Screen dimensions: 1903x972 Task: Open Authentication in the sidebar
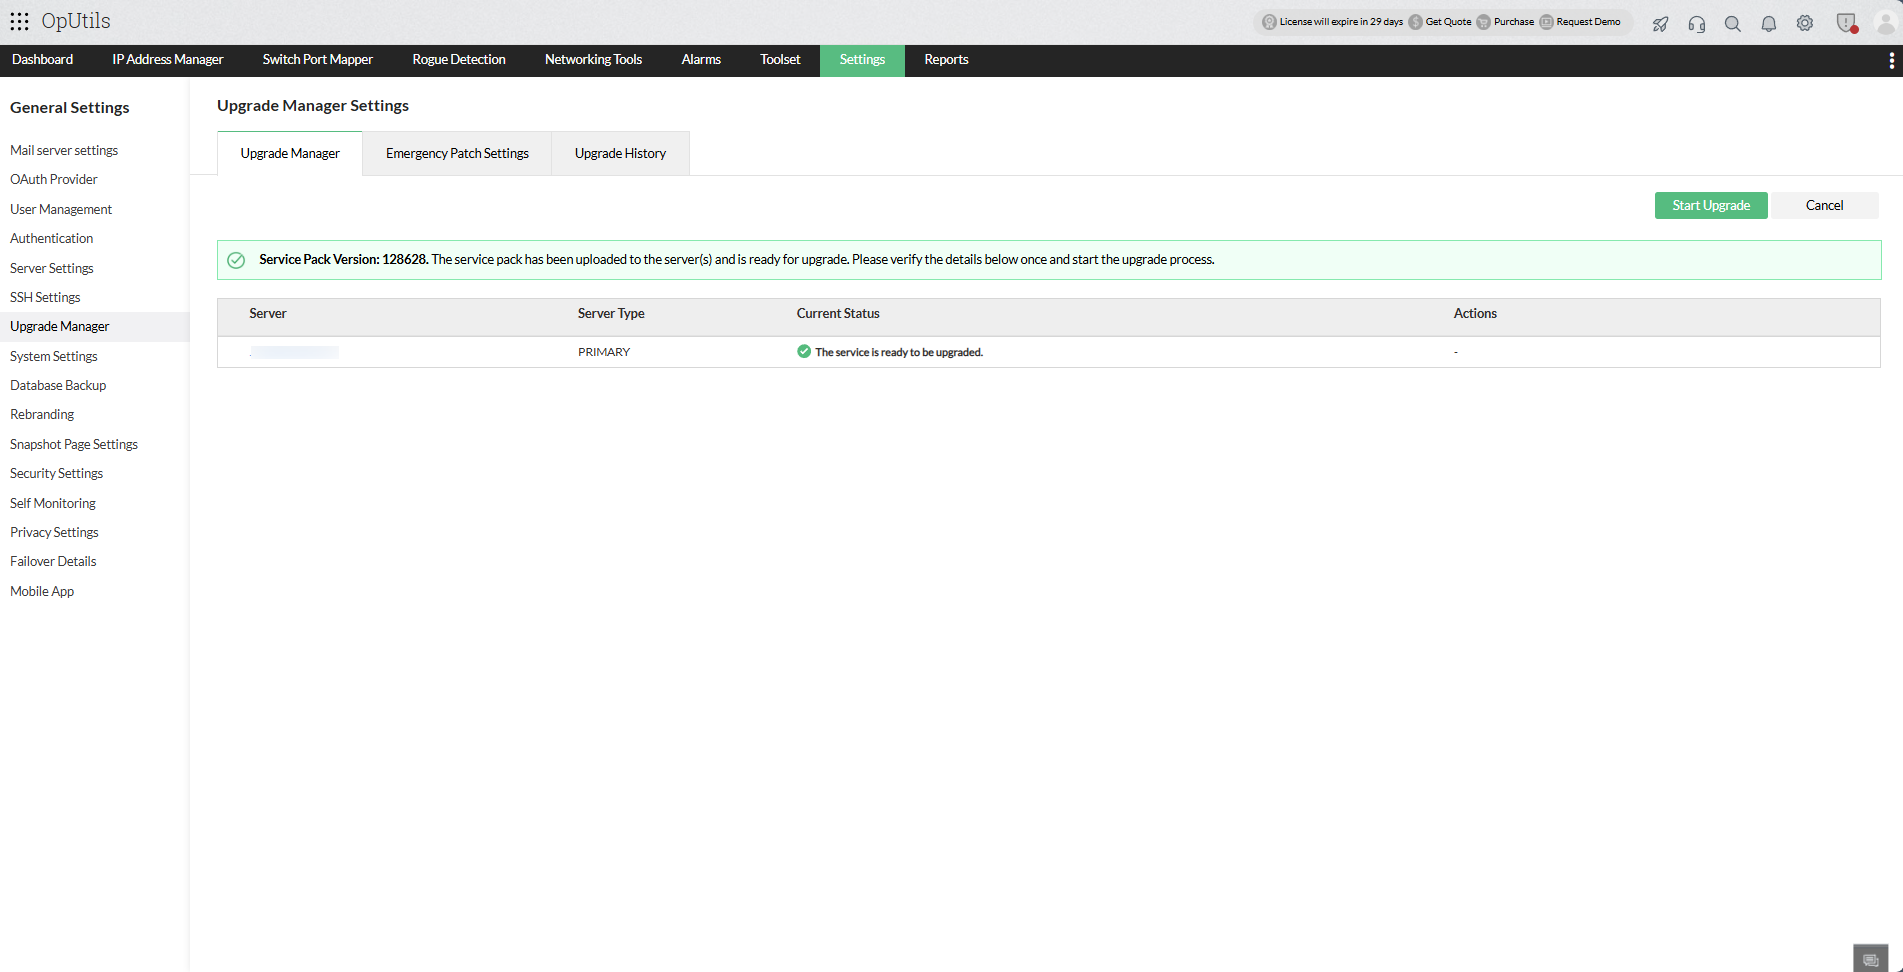[x=52, y=239]
